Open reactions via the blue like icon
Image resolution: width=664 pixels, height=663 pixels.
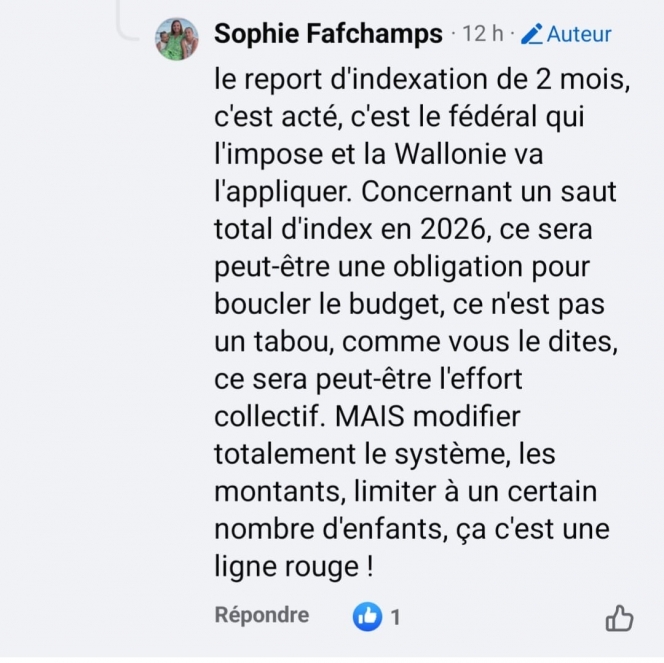[367, 617]
